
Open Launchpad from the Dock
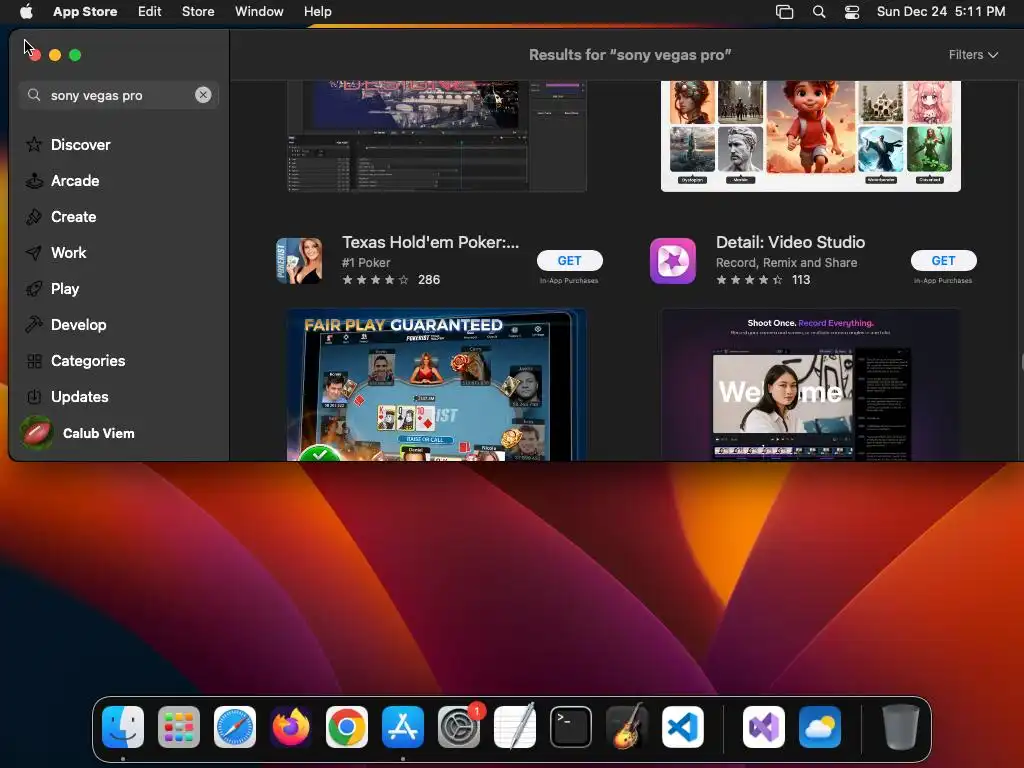(179, 726)
